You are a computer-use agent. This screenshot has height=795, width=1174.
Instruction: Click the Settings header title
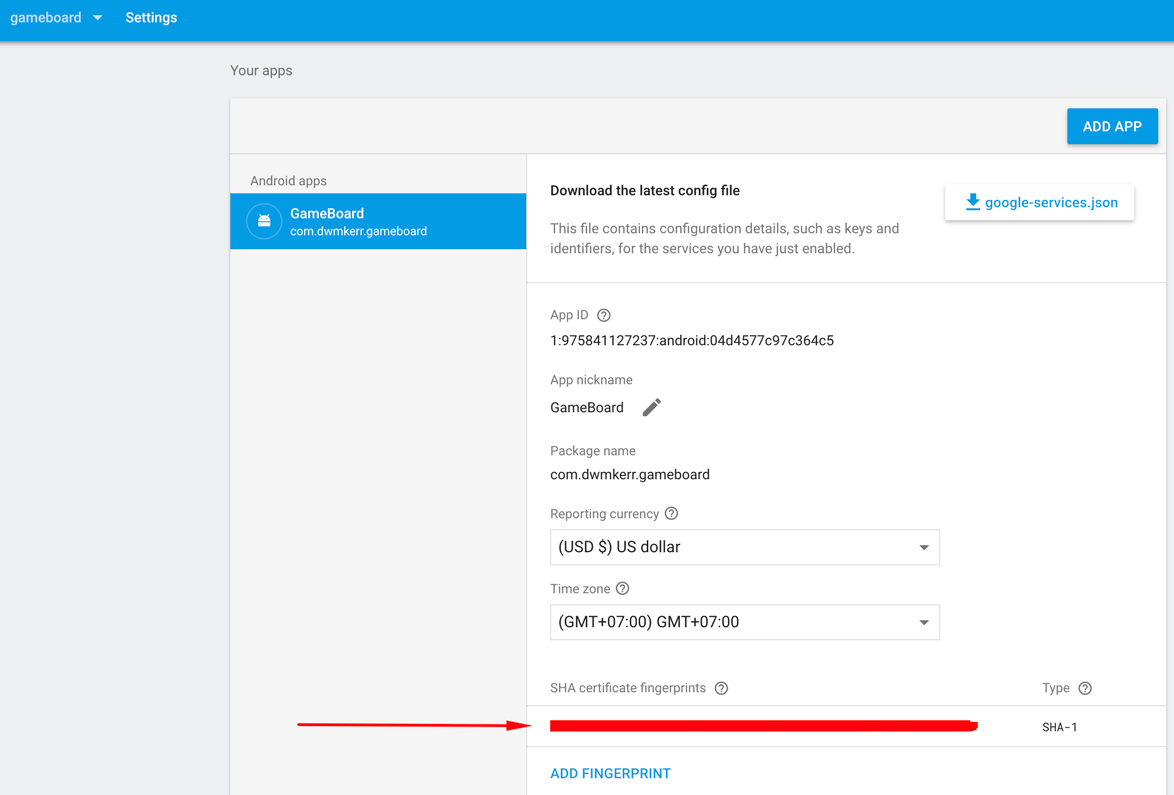[x=151, y=18]
